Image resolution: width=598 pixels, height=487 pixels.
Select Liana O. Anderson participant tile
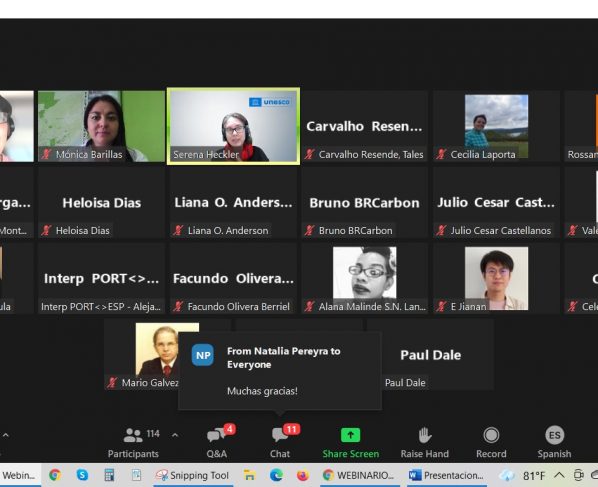click(x=233, y=203)
